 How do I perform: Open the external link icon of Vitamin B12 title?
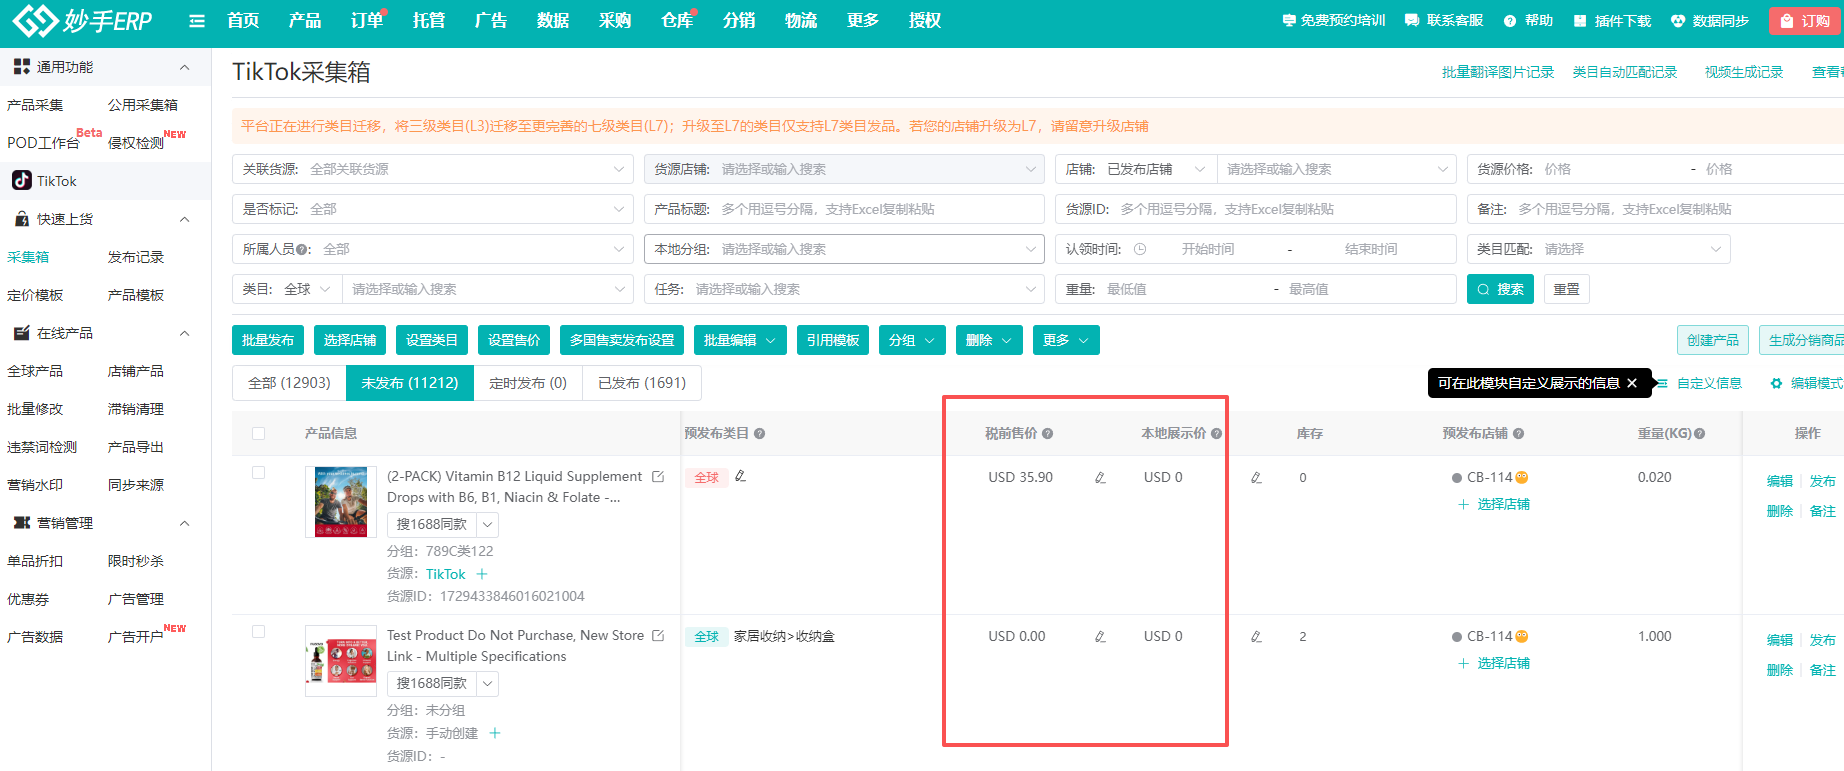658,477
